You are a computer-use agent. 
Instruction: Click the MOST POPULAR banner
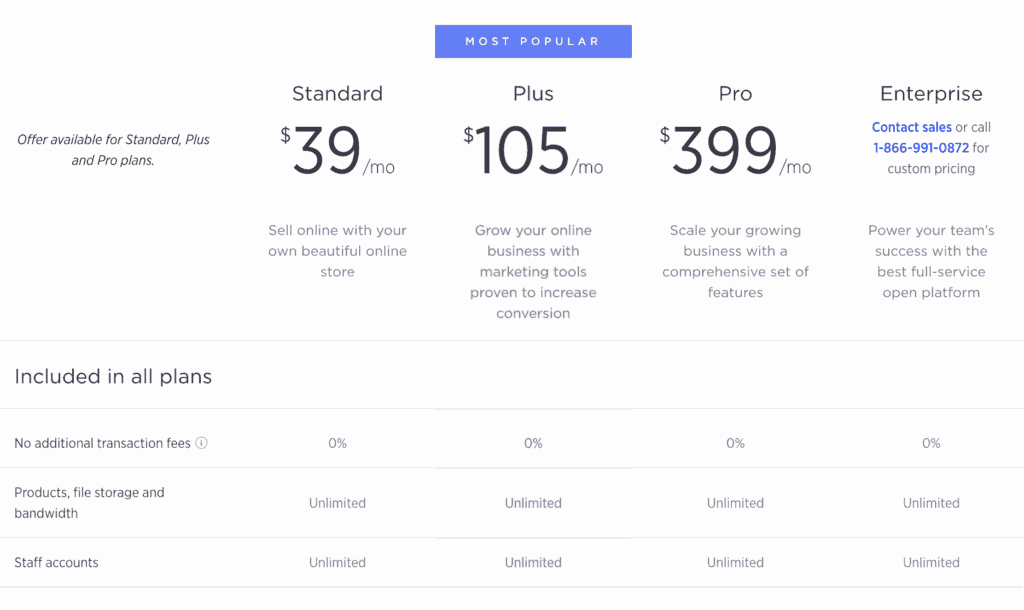[x=533, y=41]
